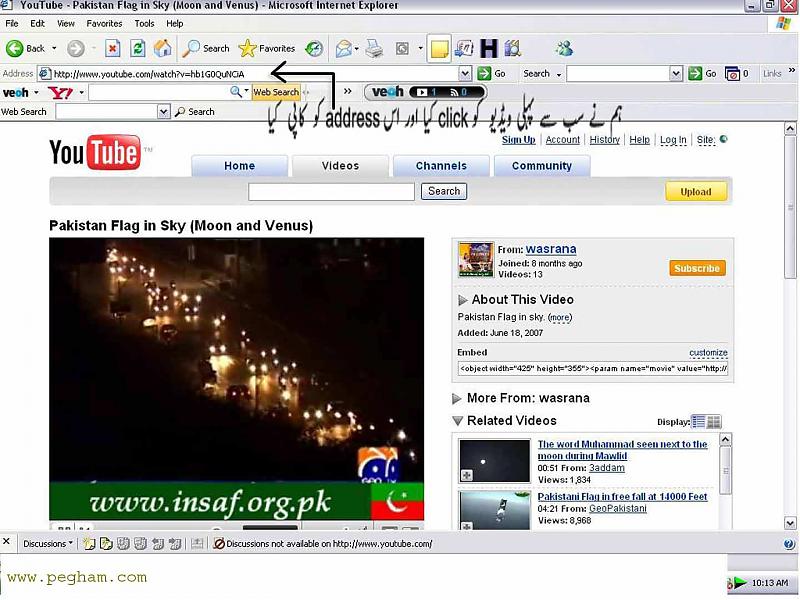Expand the toolbar overflow chevron near veoh

pyautogui.click(x=347, y=91)
